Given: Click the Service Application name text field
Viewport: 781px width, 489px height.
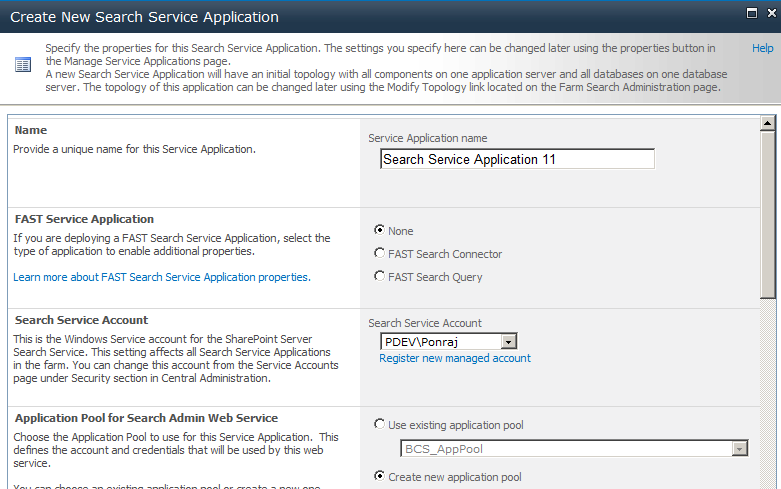Looking at the screenshot, I should coord(517,159).
